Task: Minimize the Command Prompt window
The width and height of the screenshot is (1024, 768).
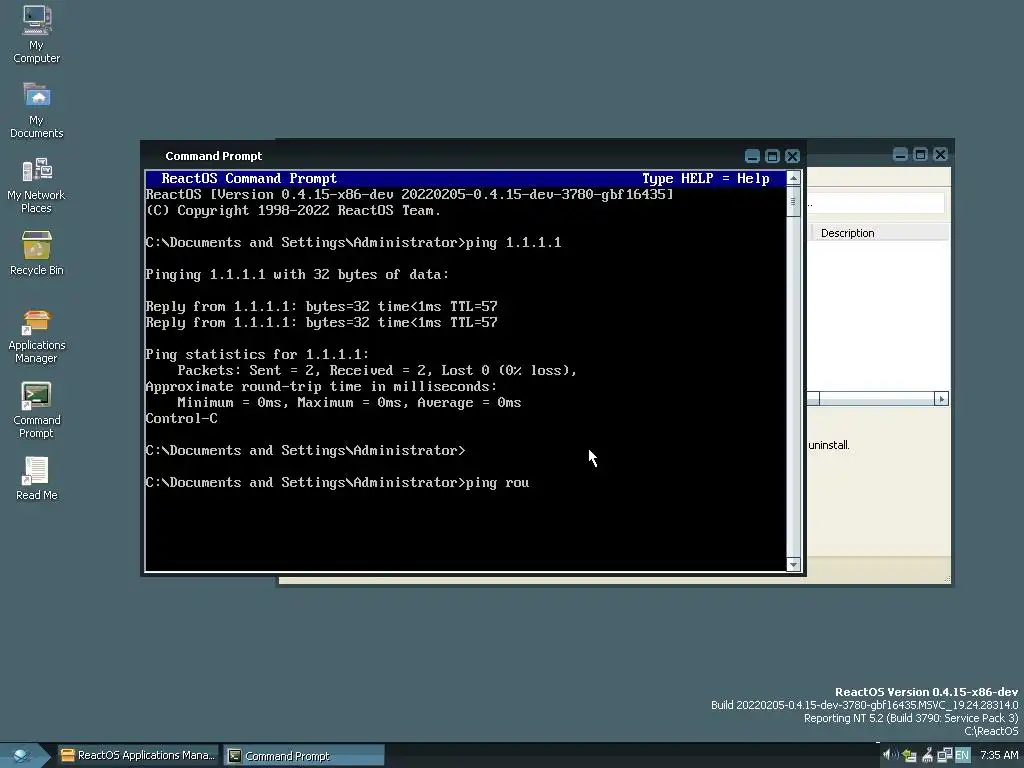Action: (752, 156)
